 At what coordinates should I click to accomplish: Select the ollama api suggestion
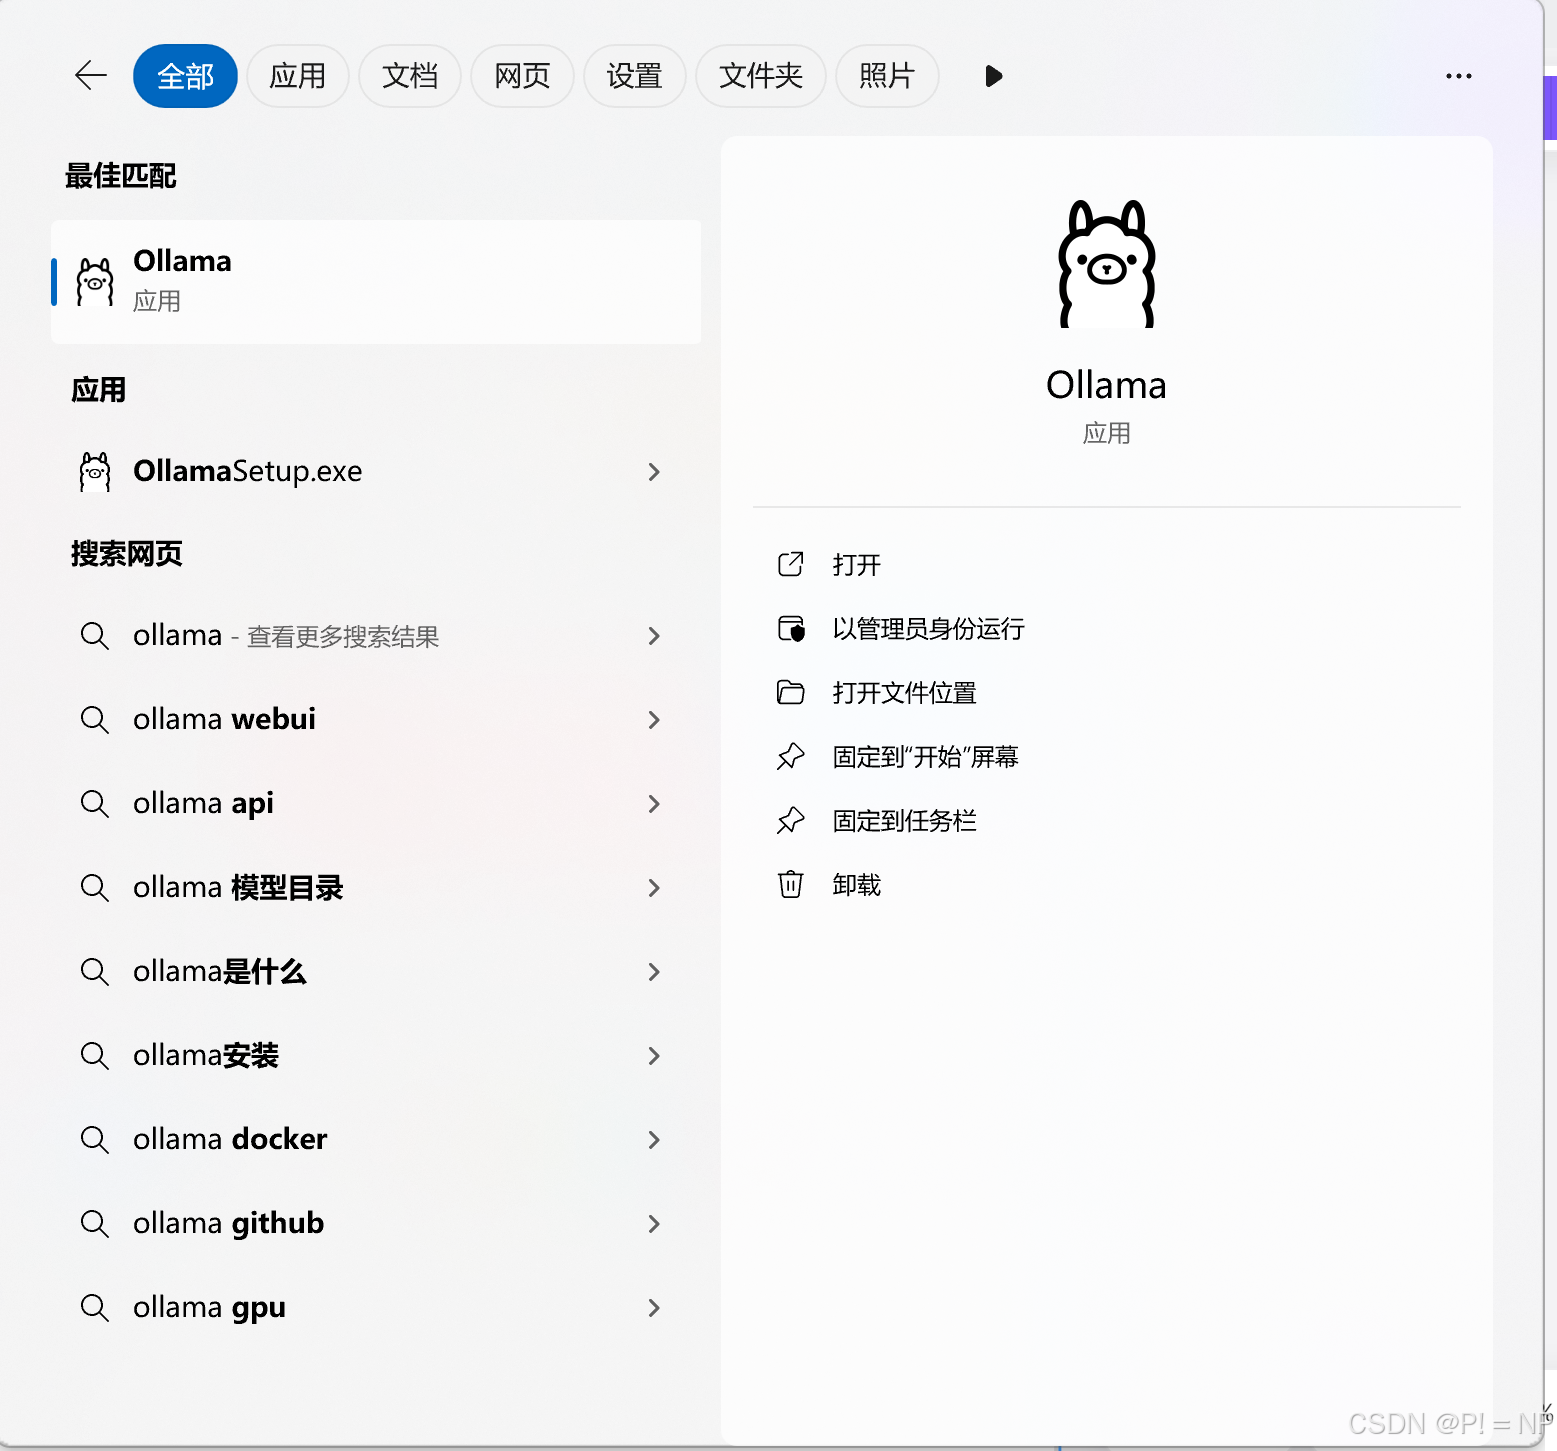point(376,803)
